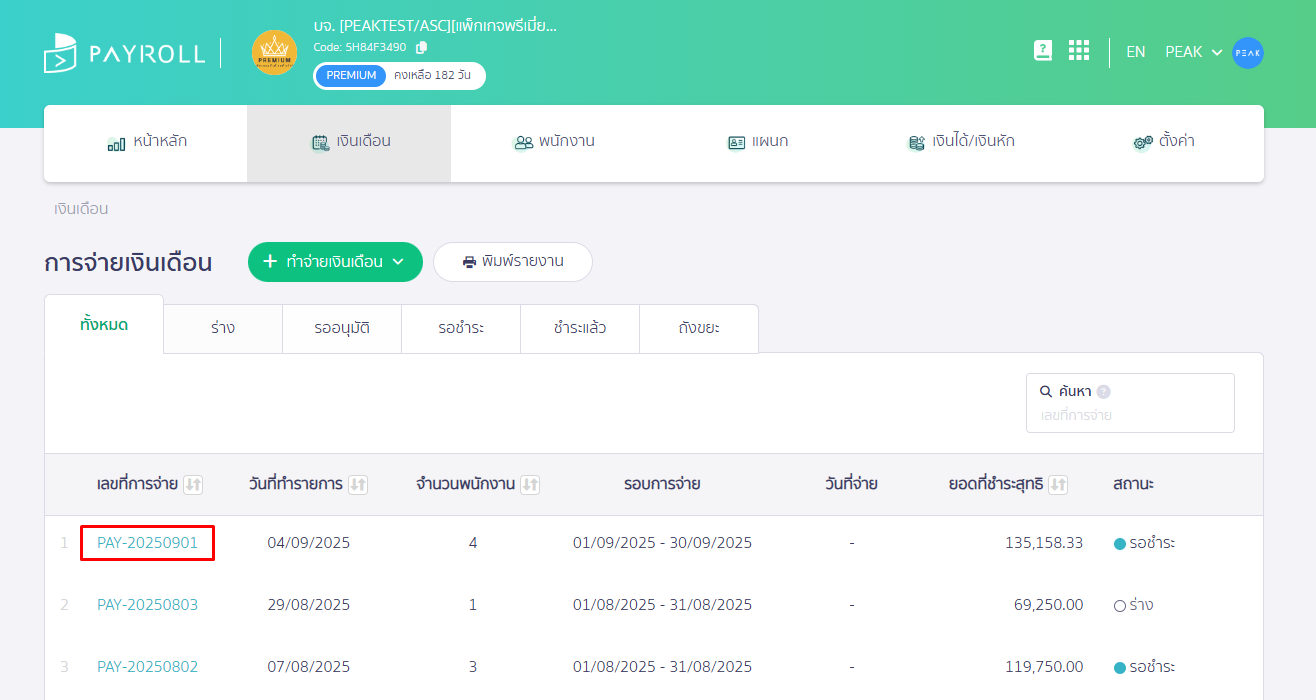1316x700 pixels.
Task: Click the ทำจ่ายเงินเดือน button
Action: point(335,262)
